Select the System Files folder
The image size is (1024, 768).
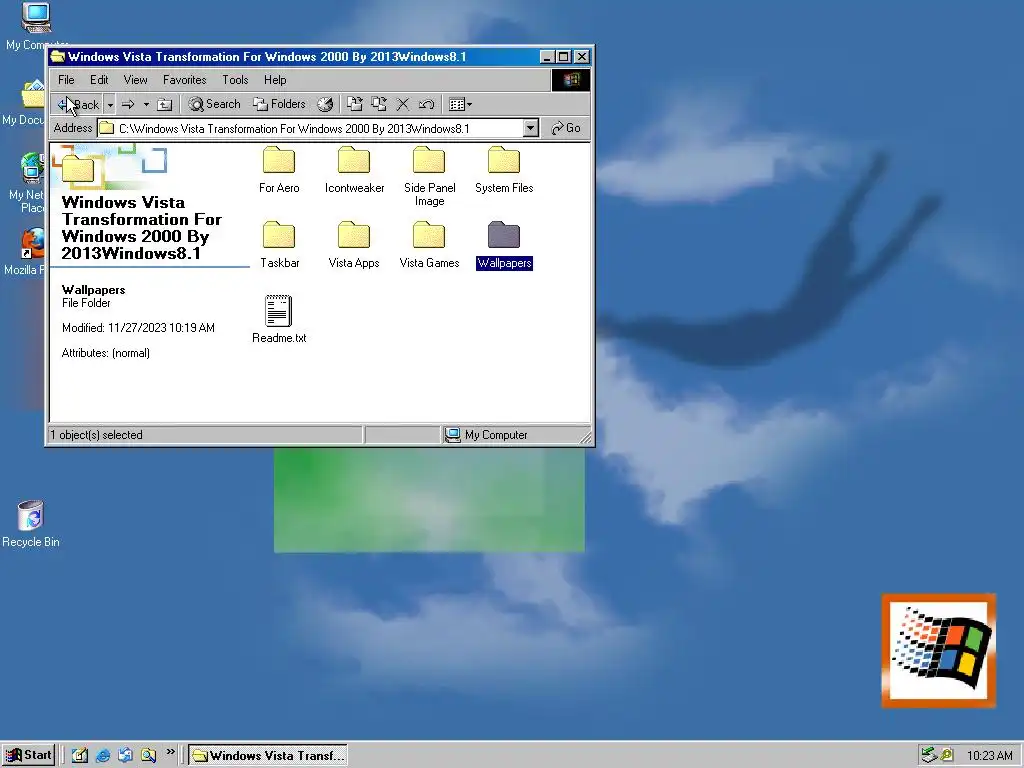(504, 170)
